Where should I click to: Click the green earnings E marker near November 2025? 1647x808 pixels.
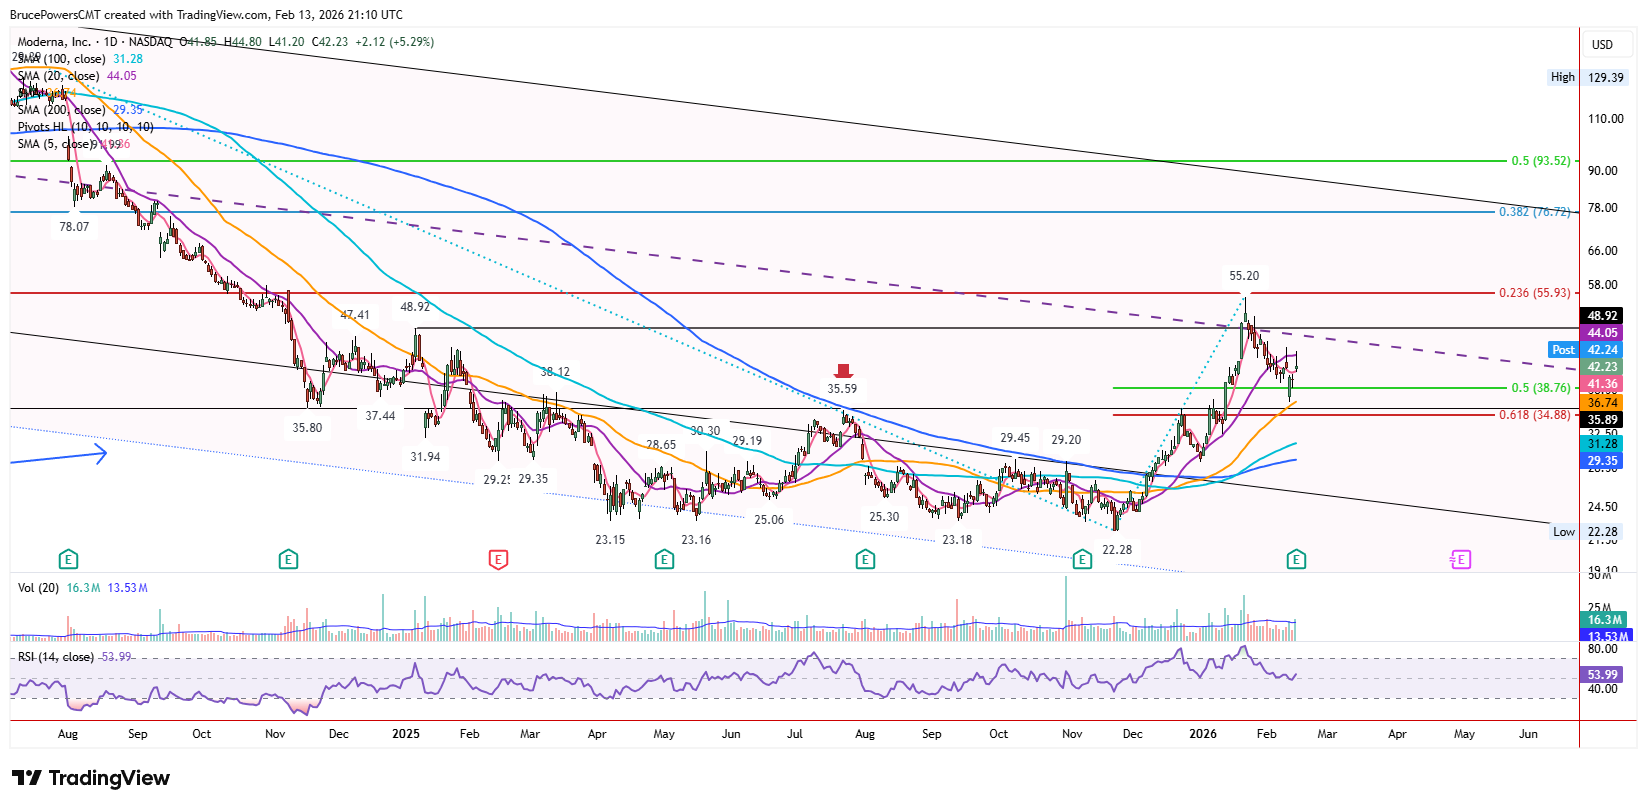click(x=1081, y=559)
